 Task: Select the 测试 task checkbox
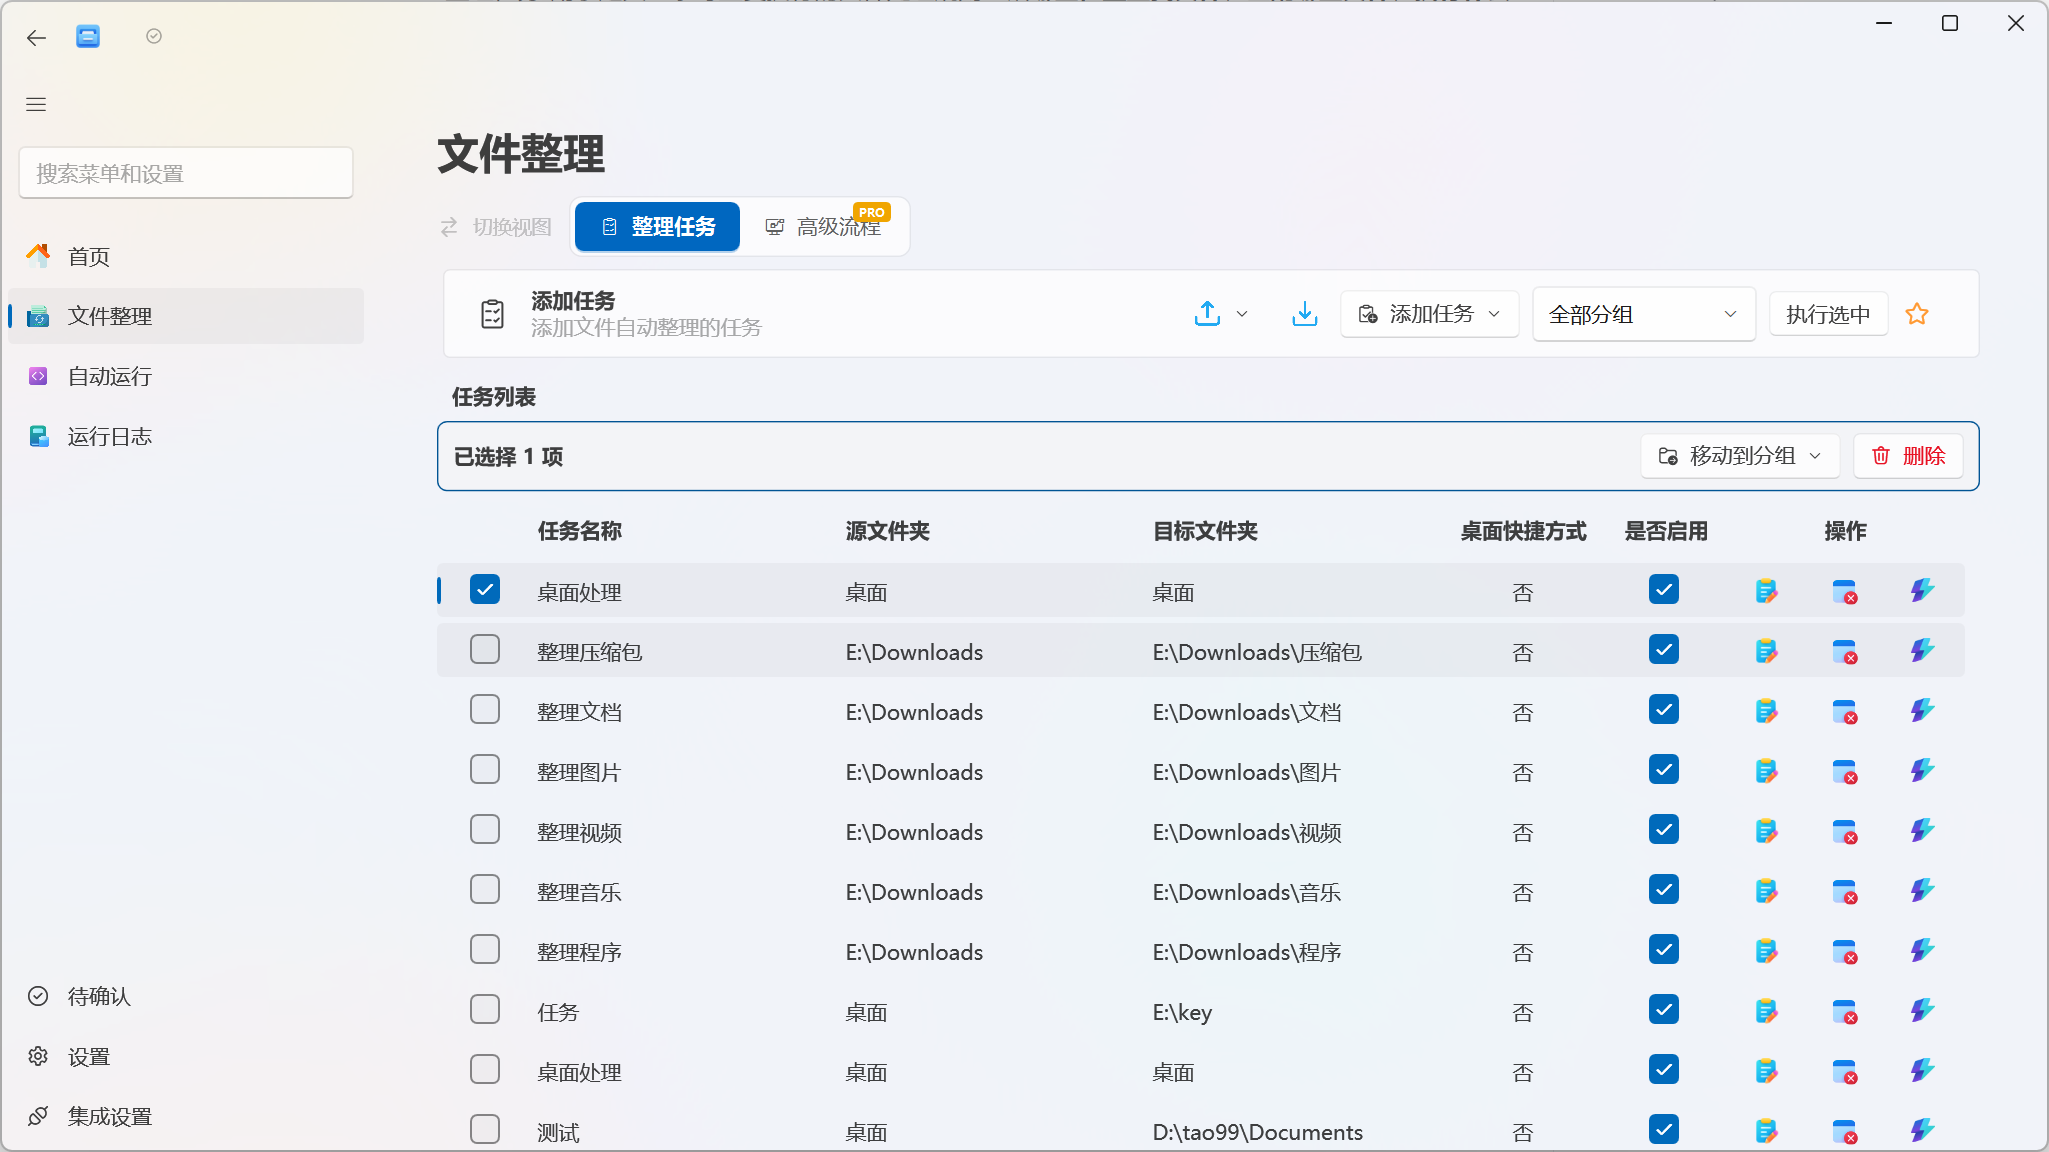(x=485, y=1129)
